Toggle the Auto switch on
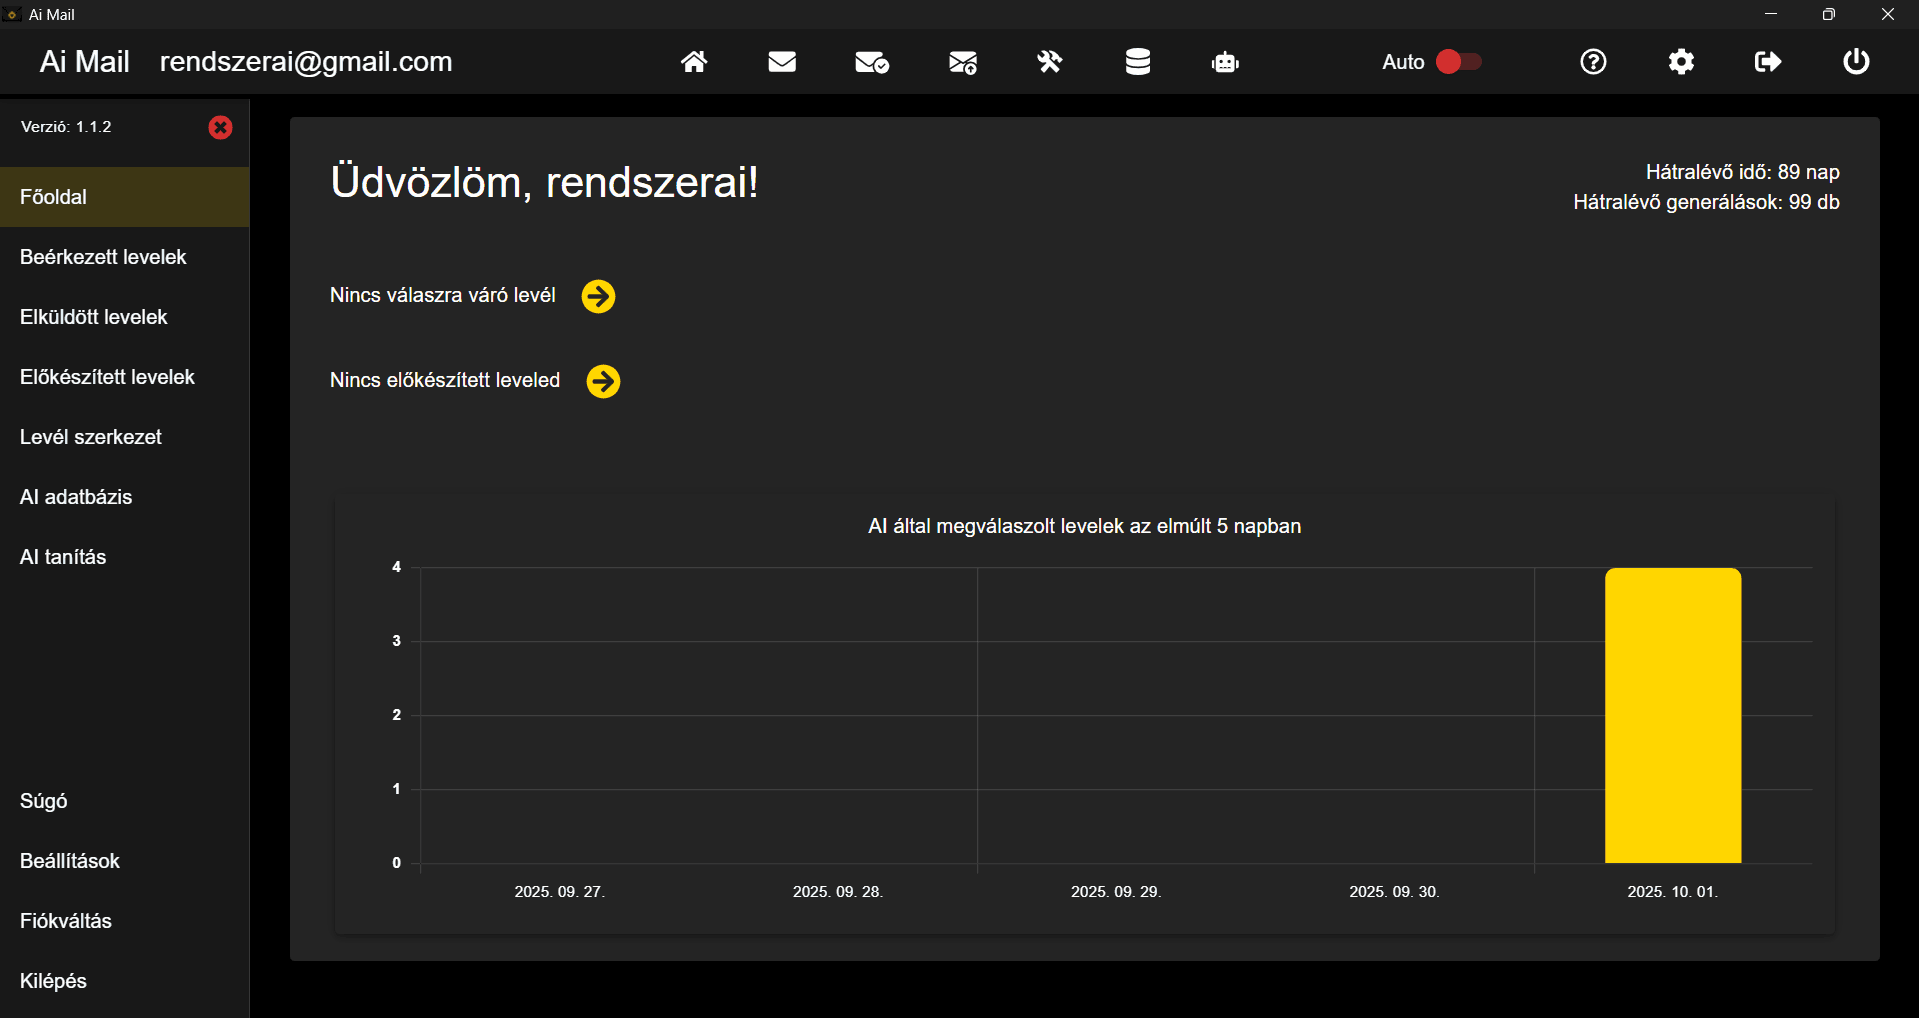The image size is (1919, 1018). pos(1458,62)
